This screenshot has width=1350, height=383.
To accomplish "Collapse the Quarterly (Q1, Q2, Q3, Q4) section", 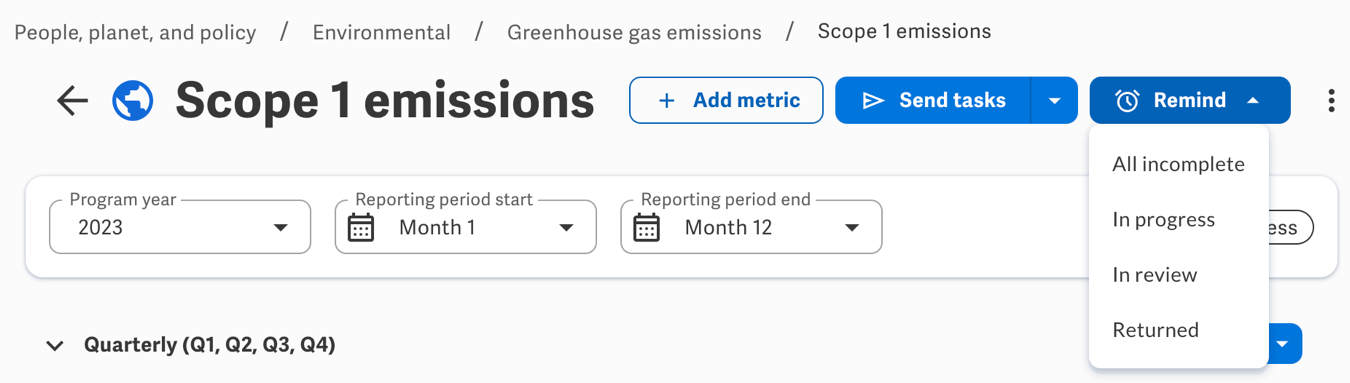I will point(55,346).
